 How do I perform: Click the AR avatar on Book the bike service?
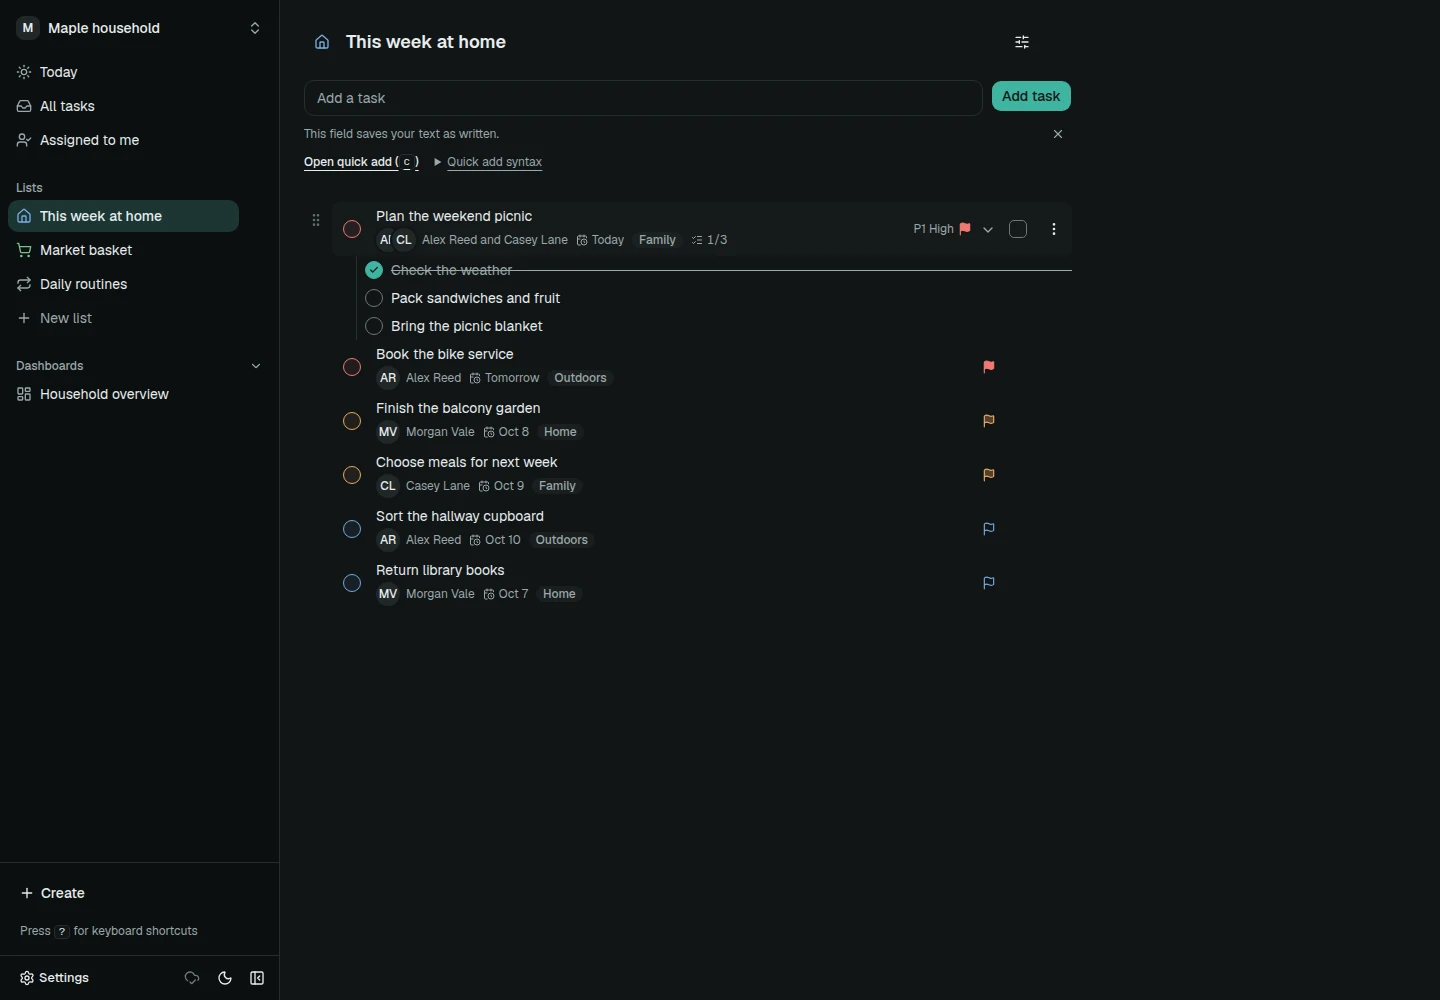coord(388,378)
